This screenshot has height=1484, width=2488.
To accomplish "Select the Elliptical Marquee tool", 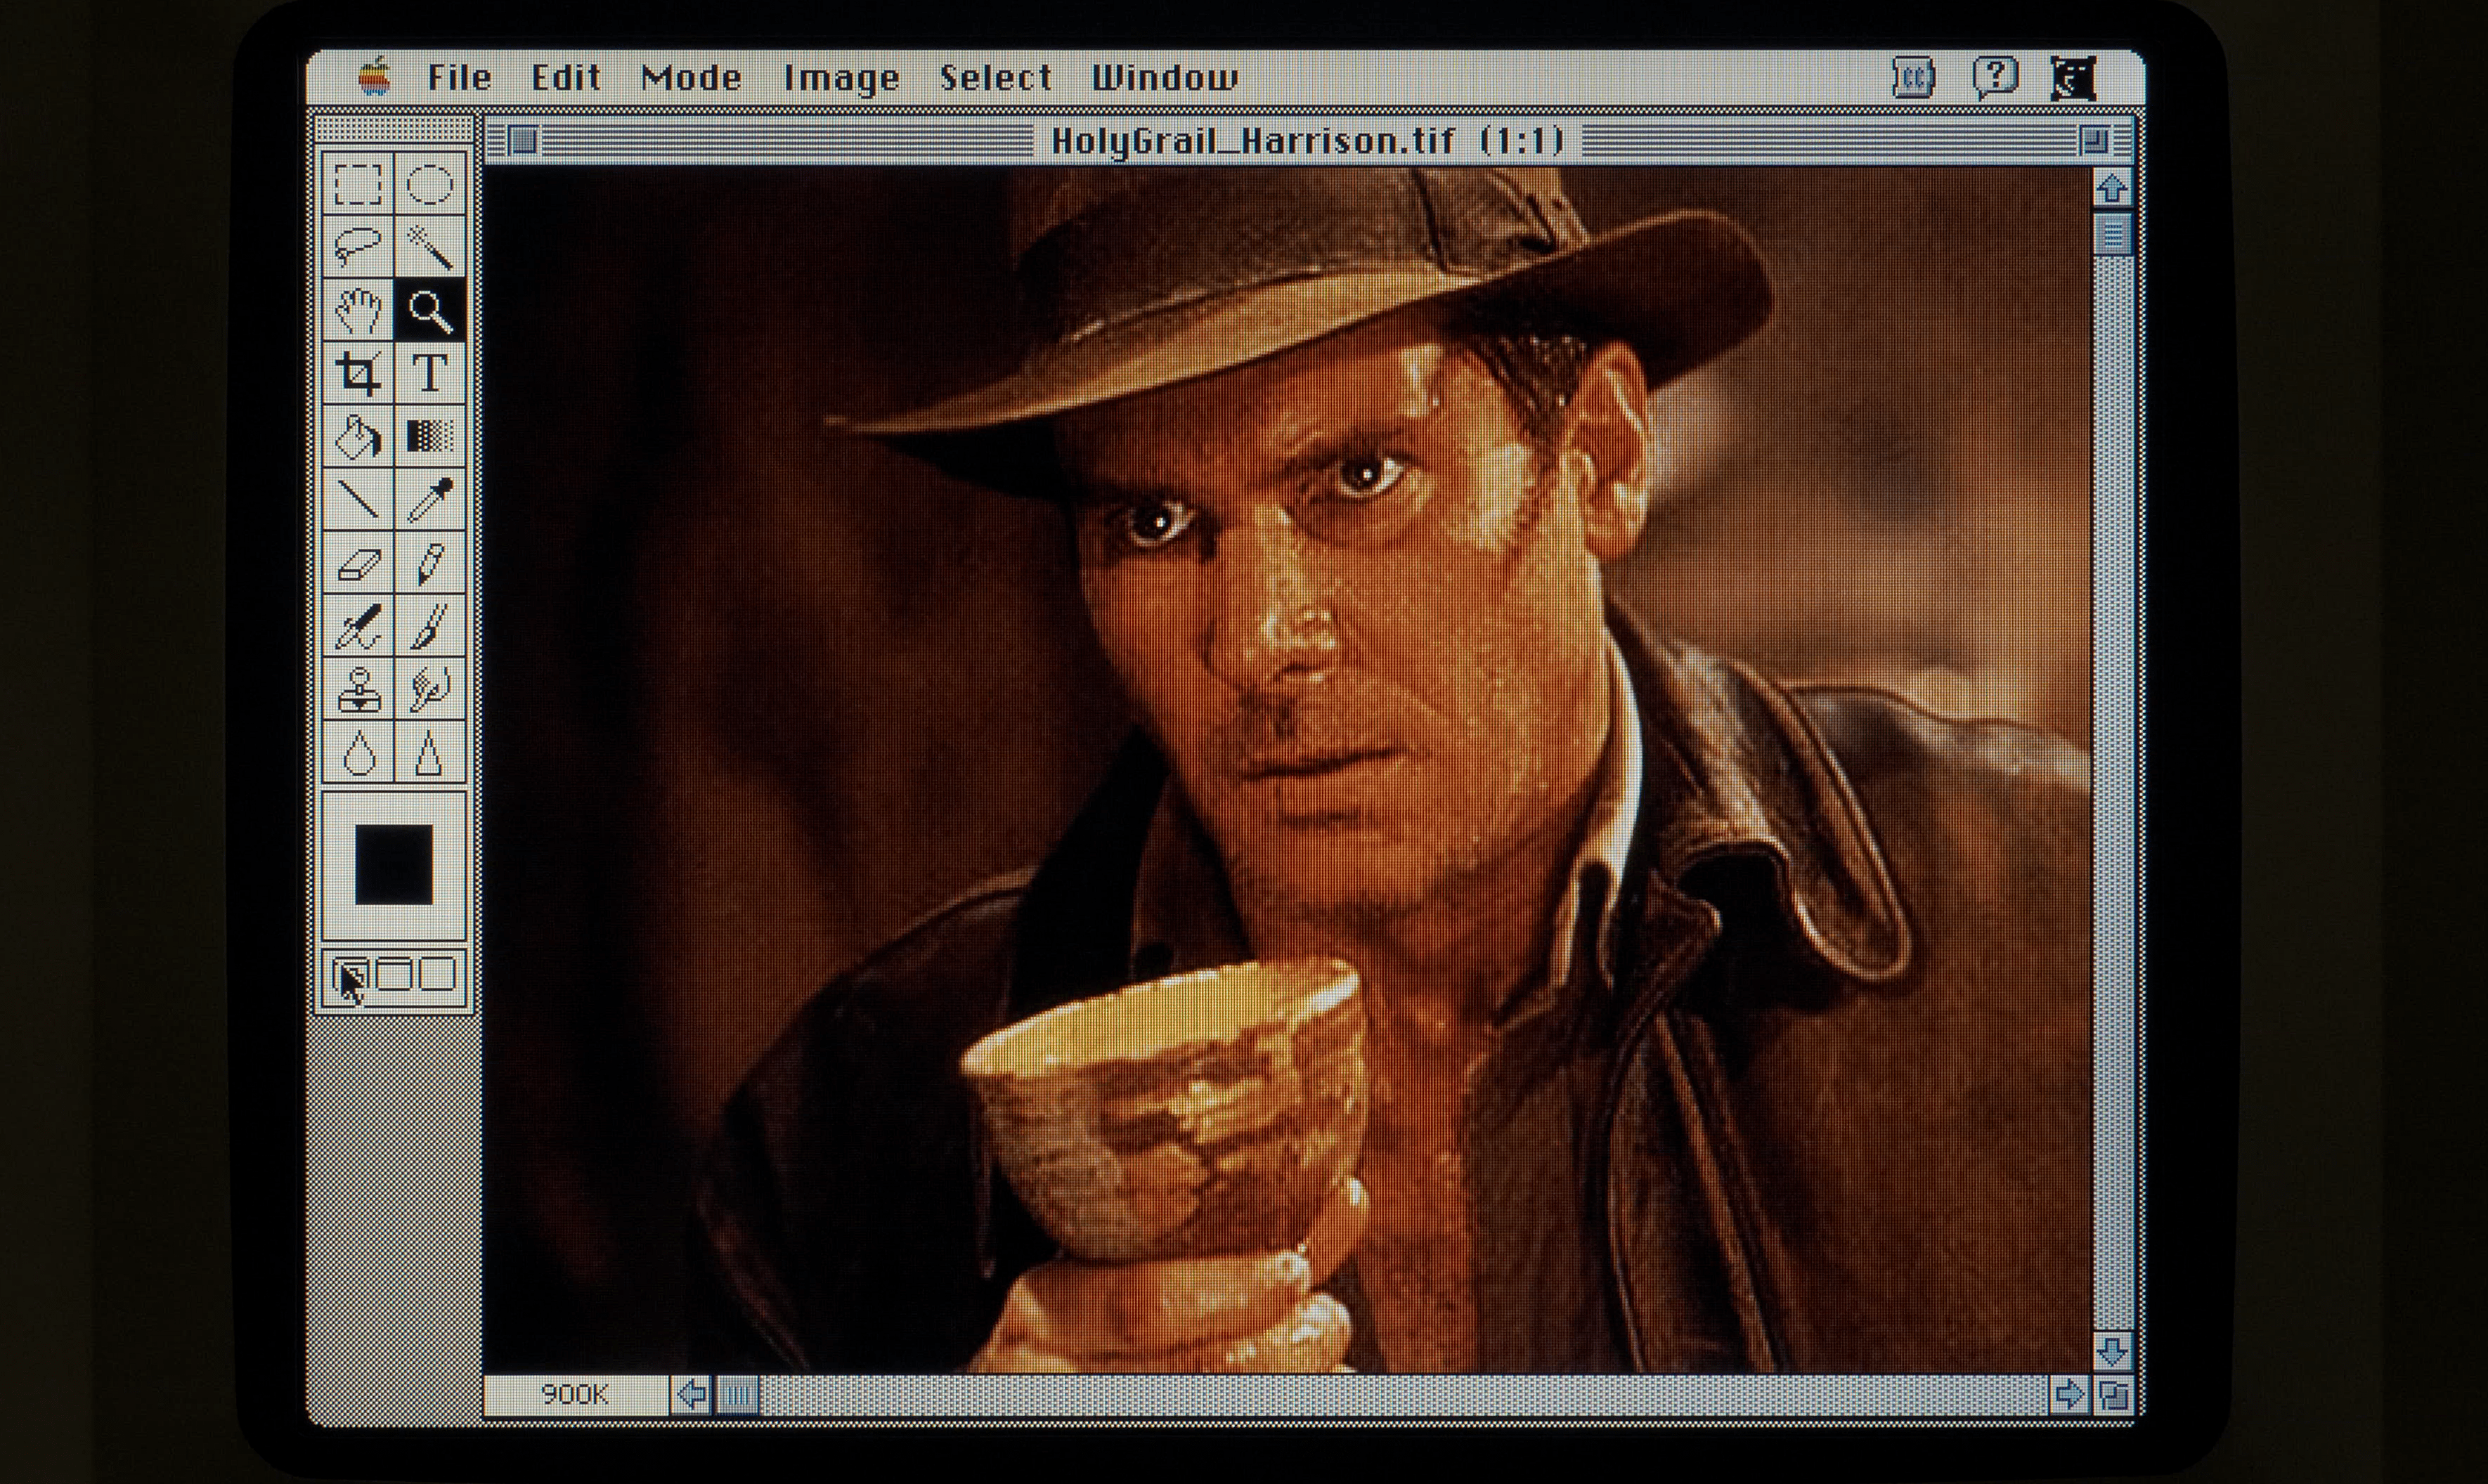I will click(430, 184).
